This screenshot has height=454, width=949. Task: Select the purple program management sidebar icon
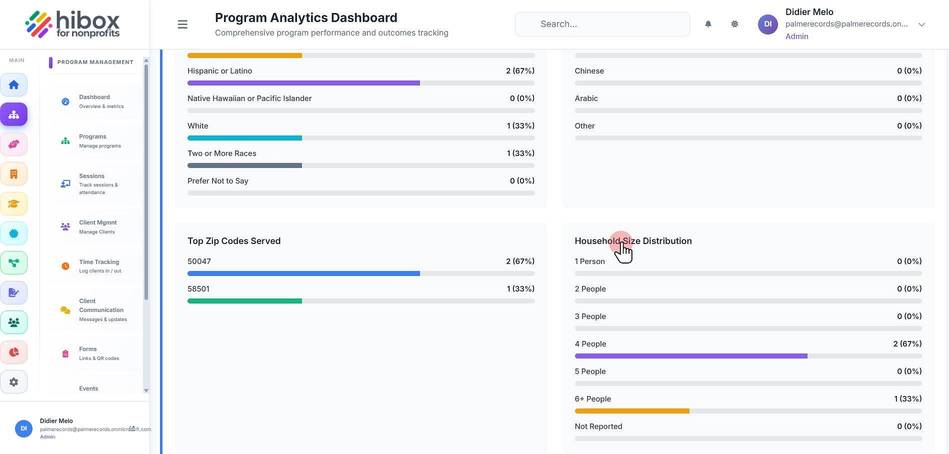[13, 114]
